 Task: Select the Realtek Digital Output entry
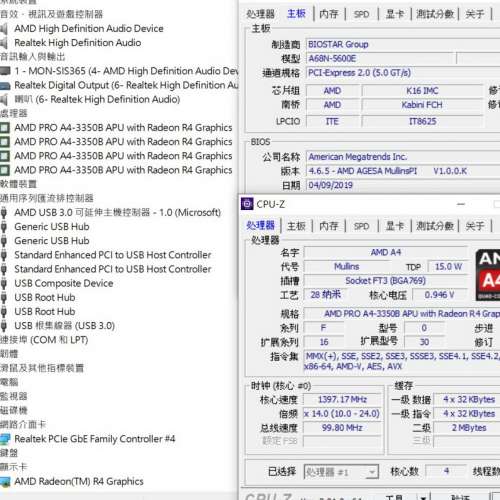coord(126,85)
